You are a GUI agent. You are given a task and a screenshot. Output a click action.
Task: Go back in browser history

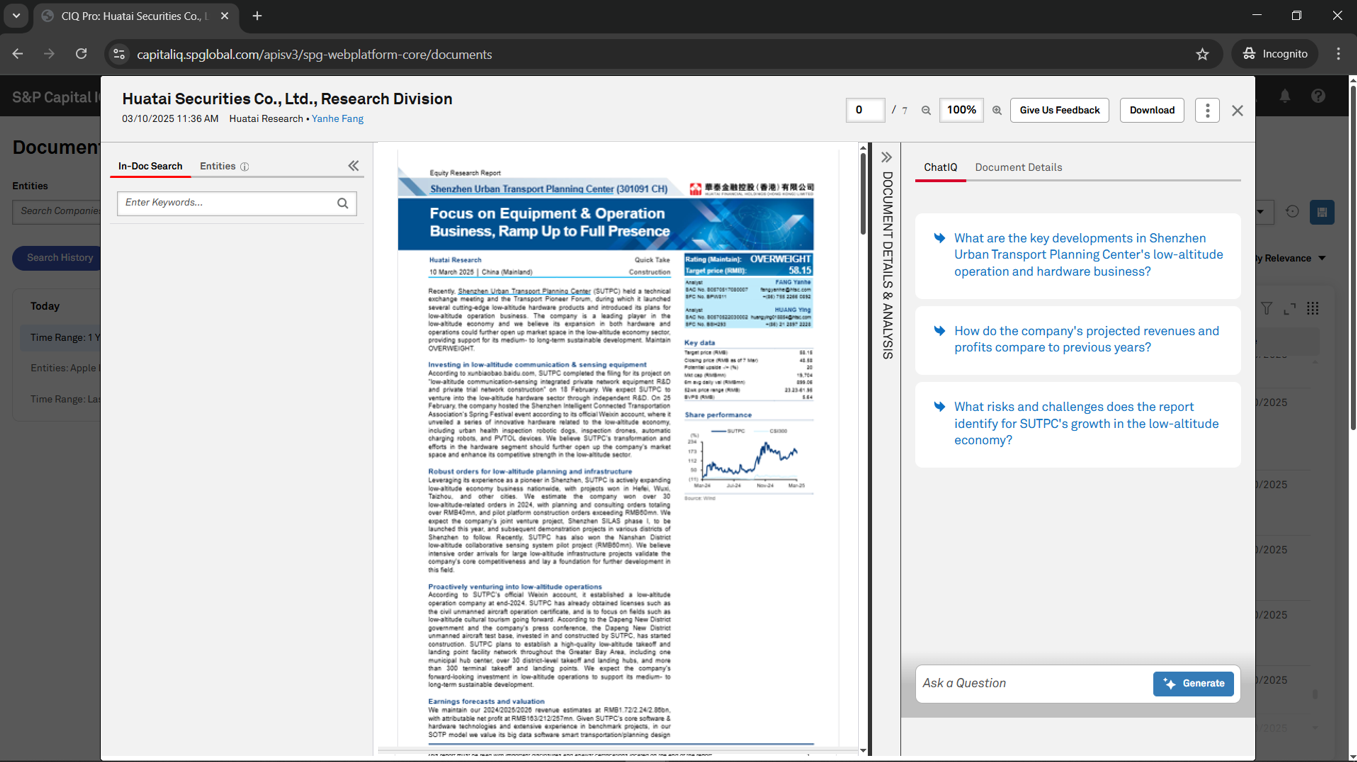point(18,54)
